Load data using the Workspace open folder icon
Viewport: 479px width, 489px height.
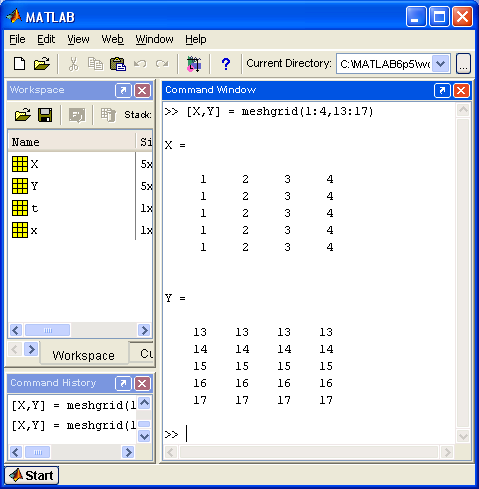coord(22,115)
